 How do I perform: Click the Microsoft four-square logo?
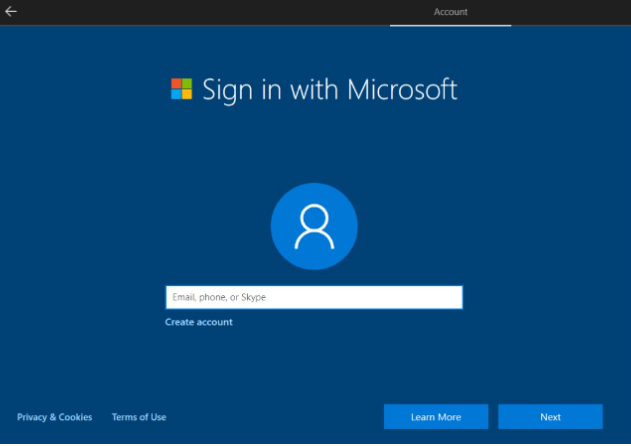(x=181, y=89)
